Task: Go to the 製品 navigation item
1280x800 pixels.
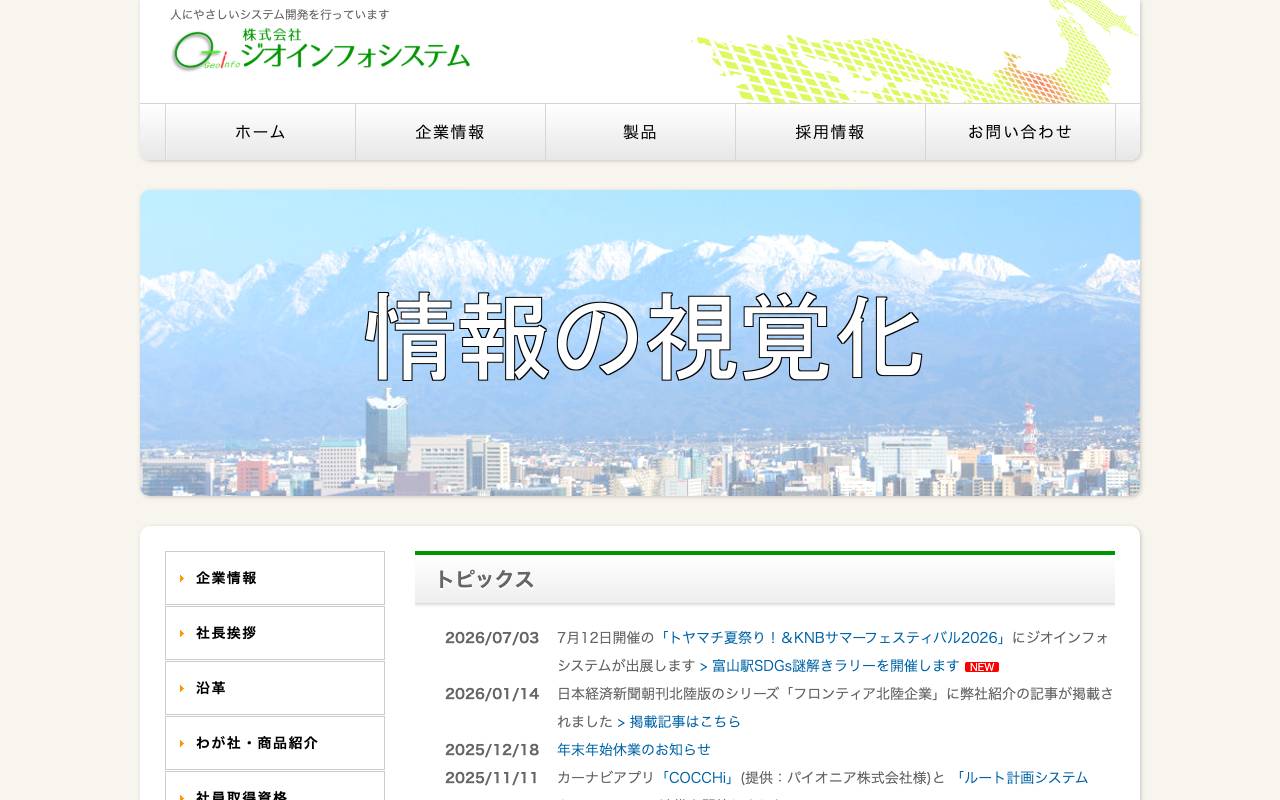Action: [x=640, y=132]
